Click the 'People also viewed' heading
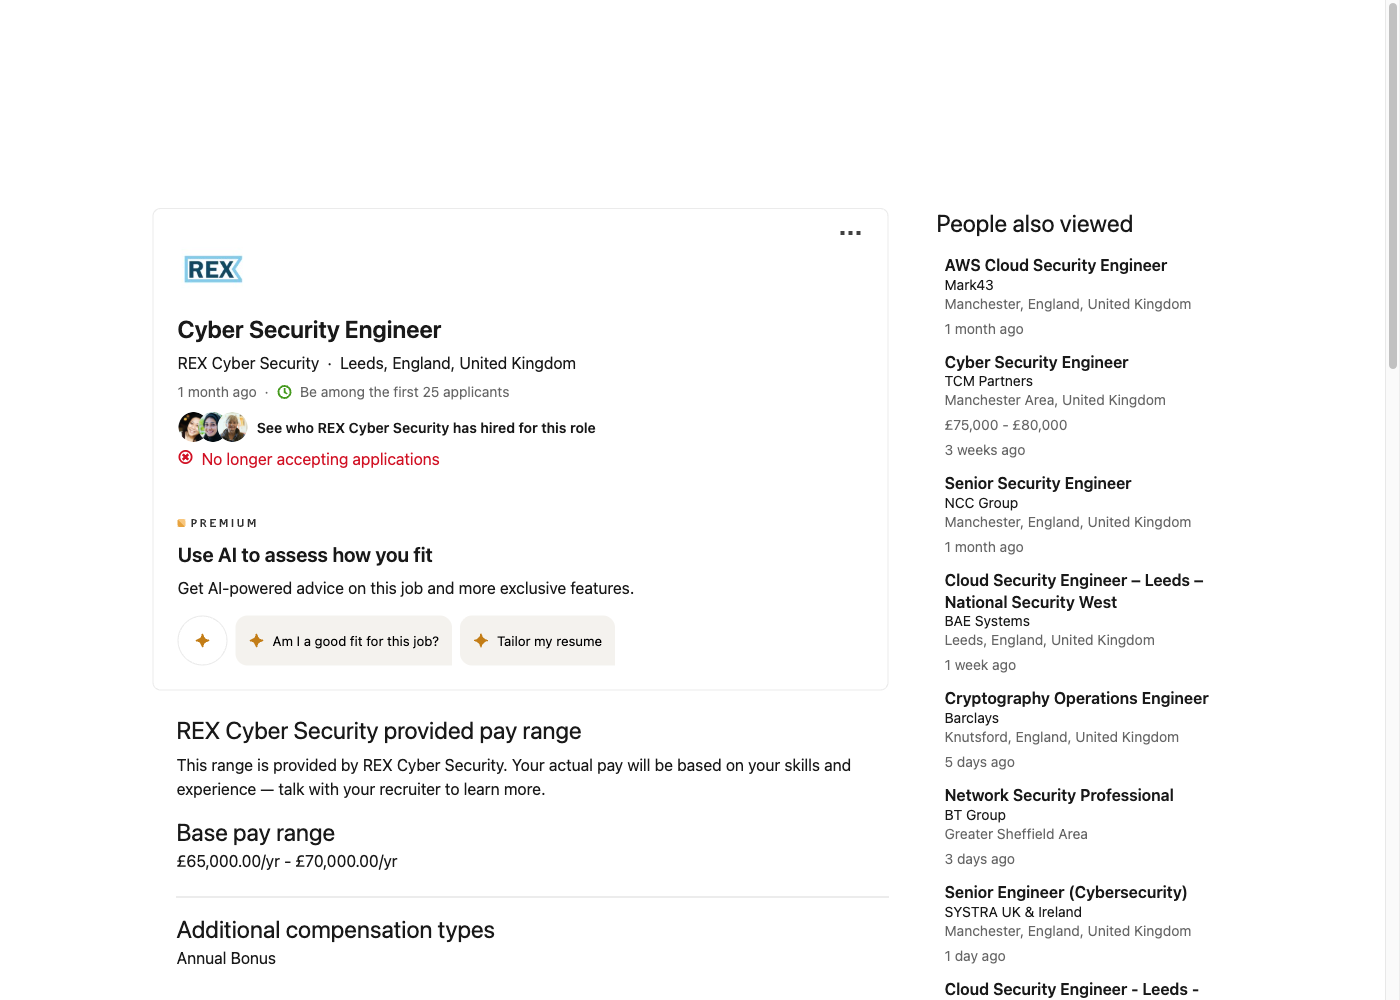This screenshot has width=1400, height=1000. coord(1034,224)
